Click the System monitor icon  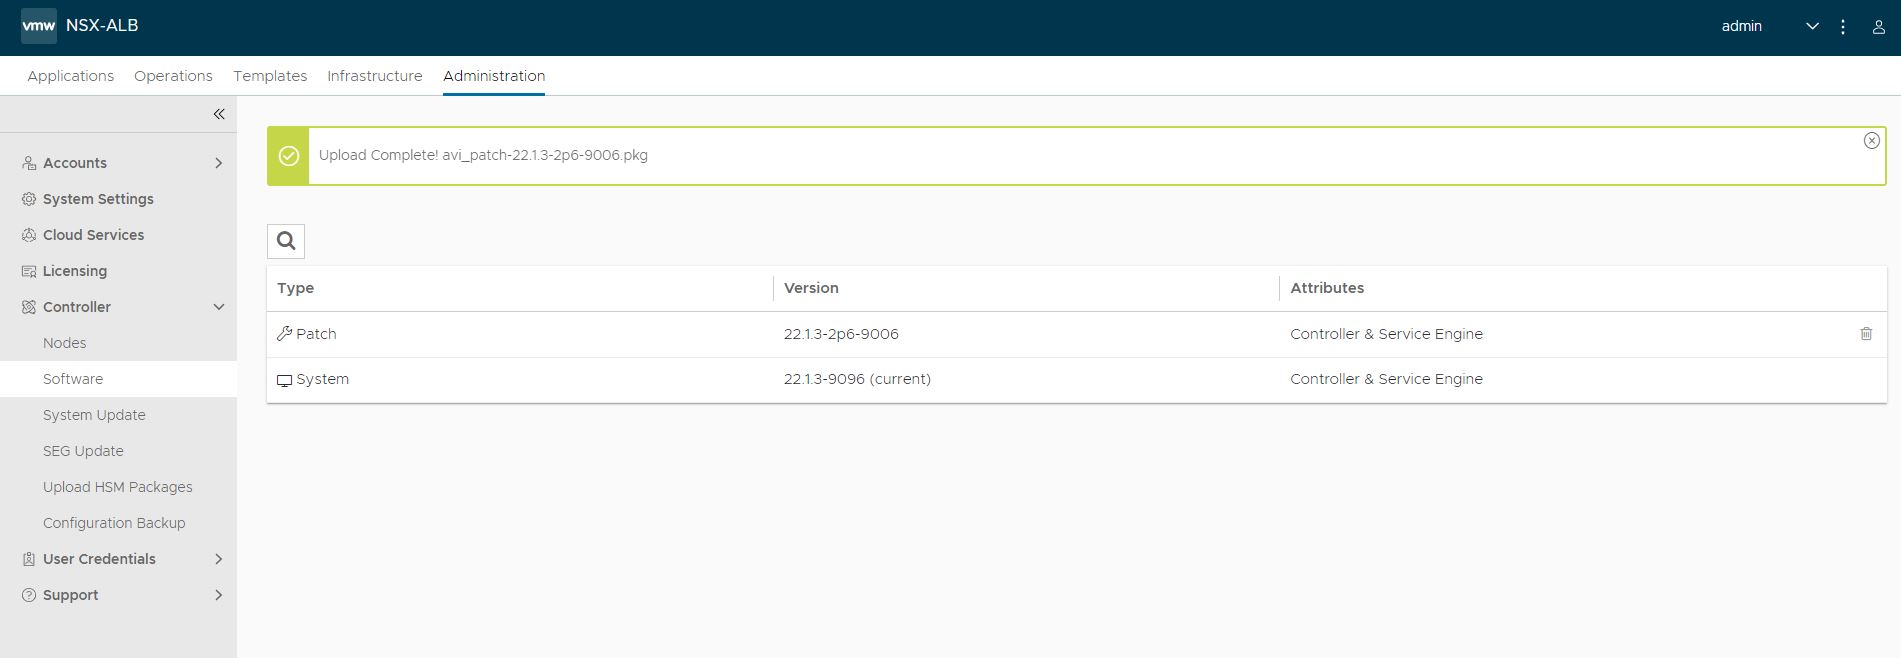pyautogui.click(x=285, y=380)
